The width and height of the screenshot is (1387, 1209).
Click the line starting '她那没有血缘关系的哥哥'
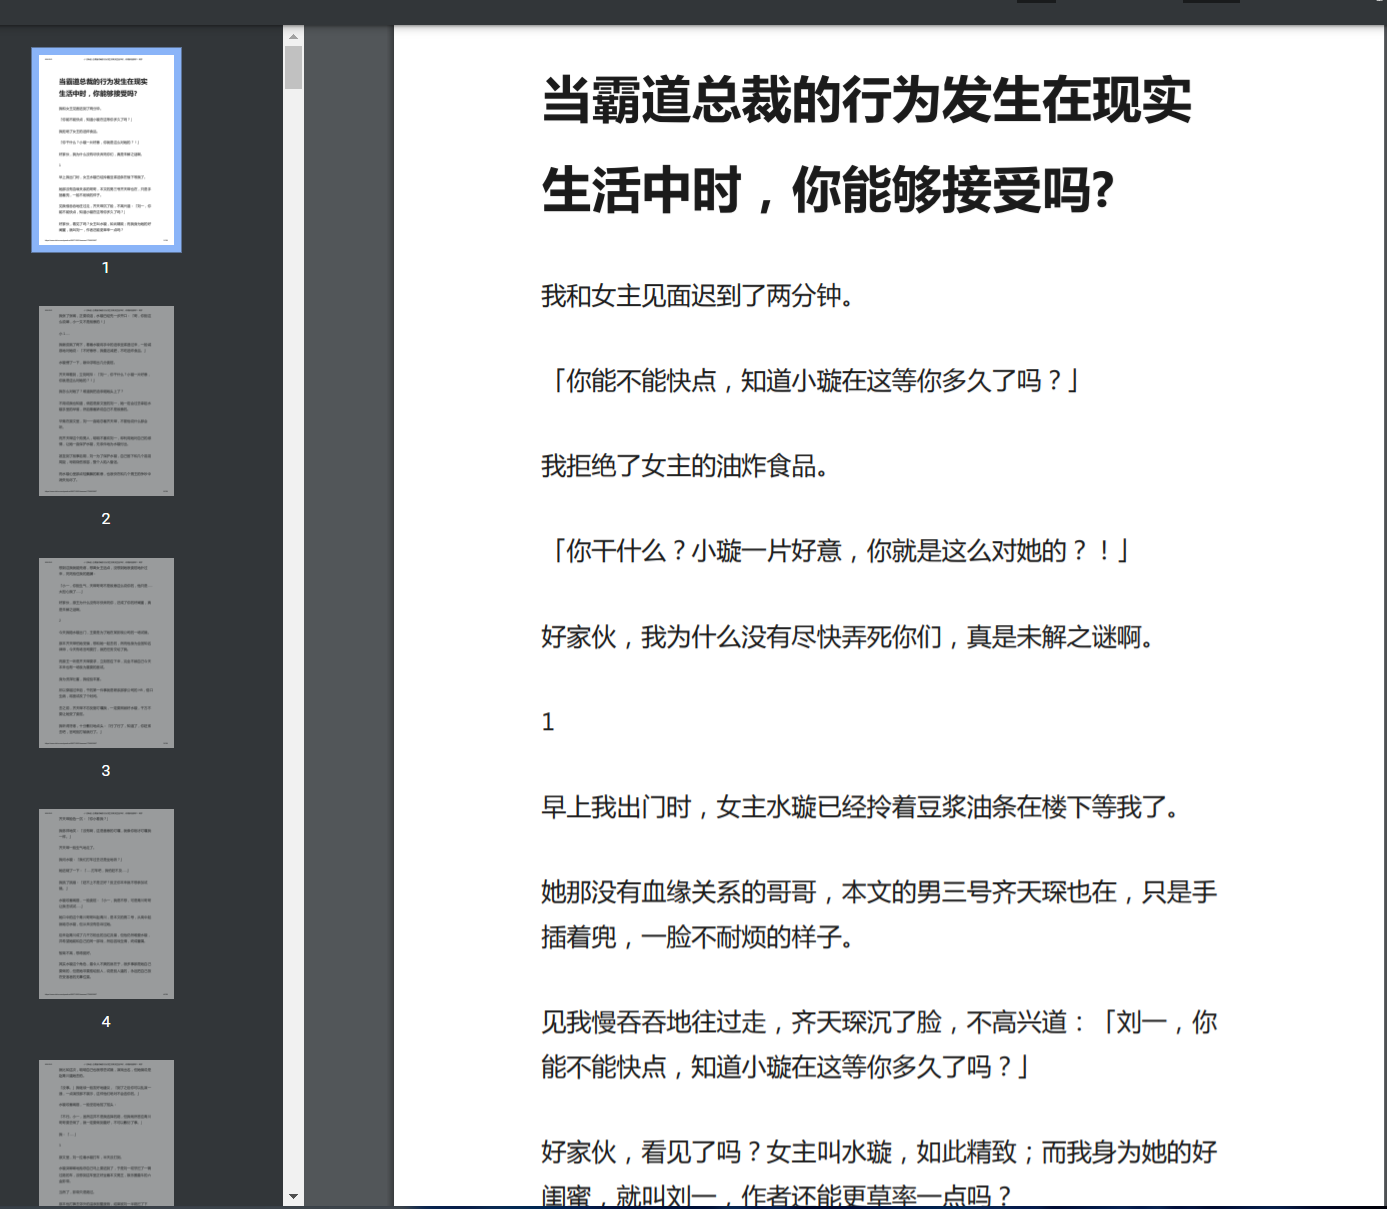click(x=879, y=892)
